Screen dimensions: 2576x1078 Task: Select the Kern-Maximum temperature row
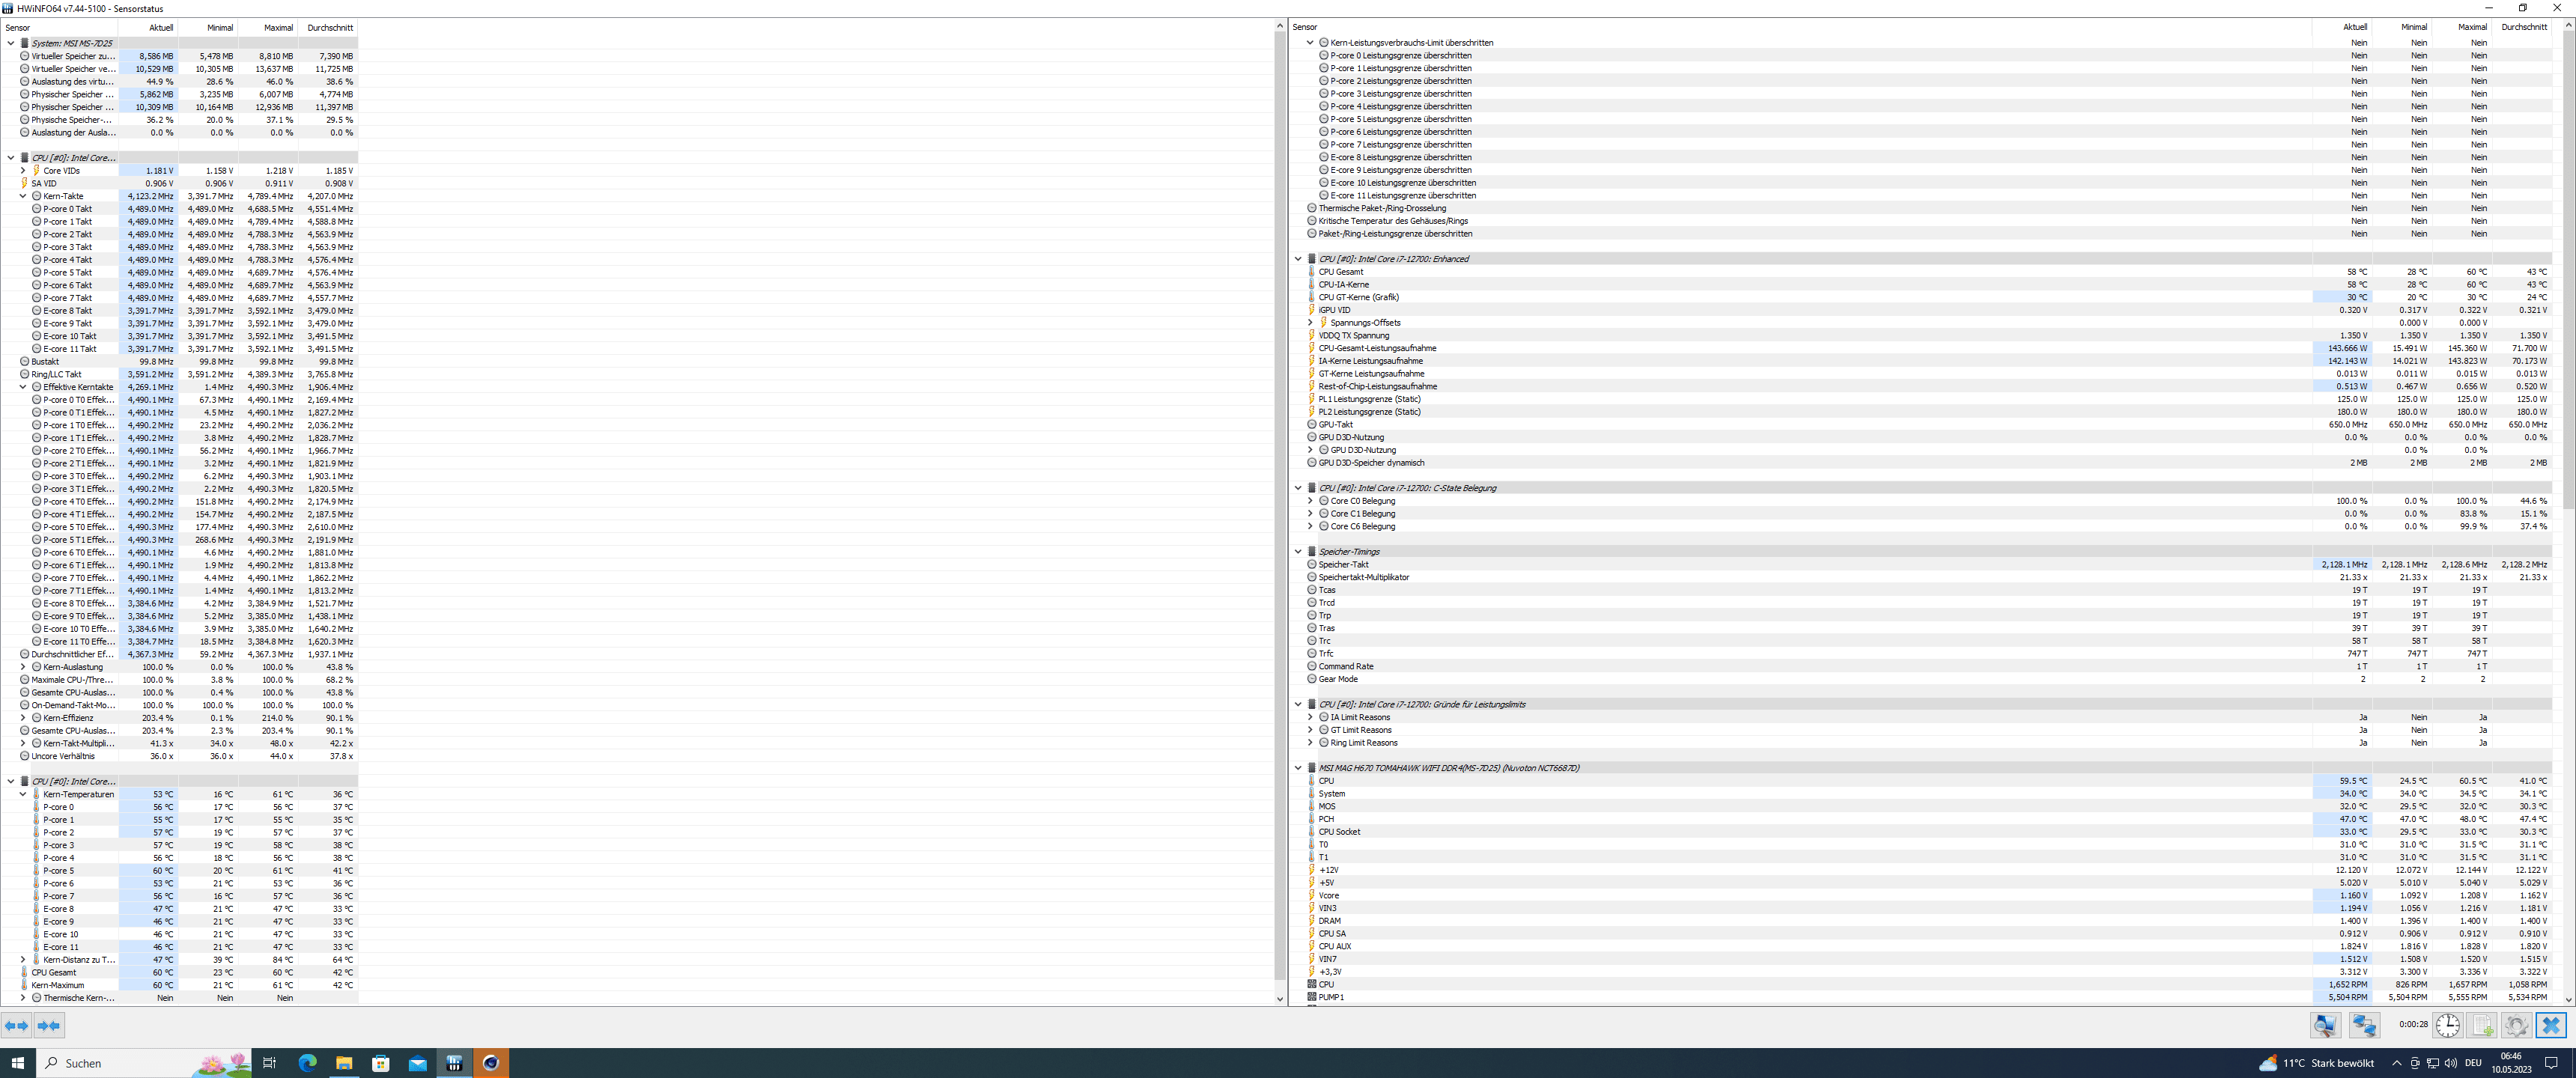click(179, 985)
